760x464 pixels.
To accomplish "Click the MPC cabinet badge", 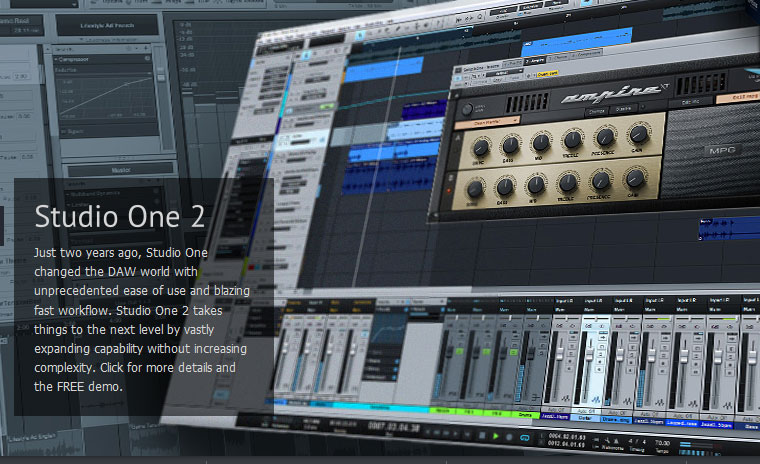I will coord(722,150).
